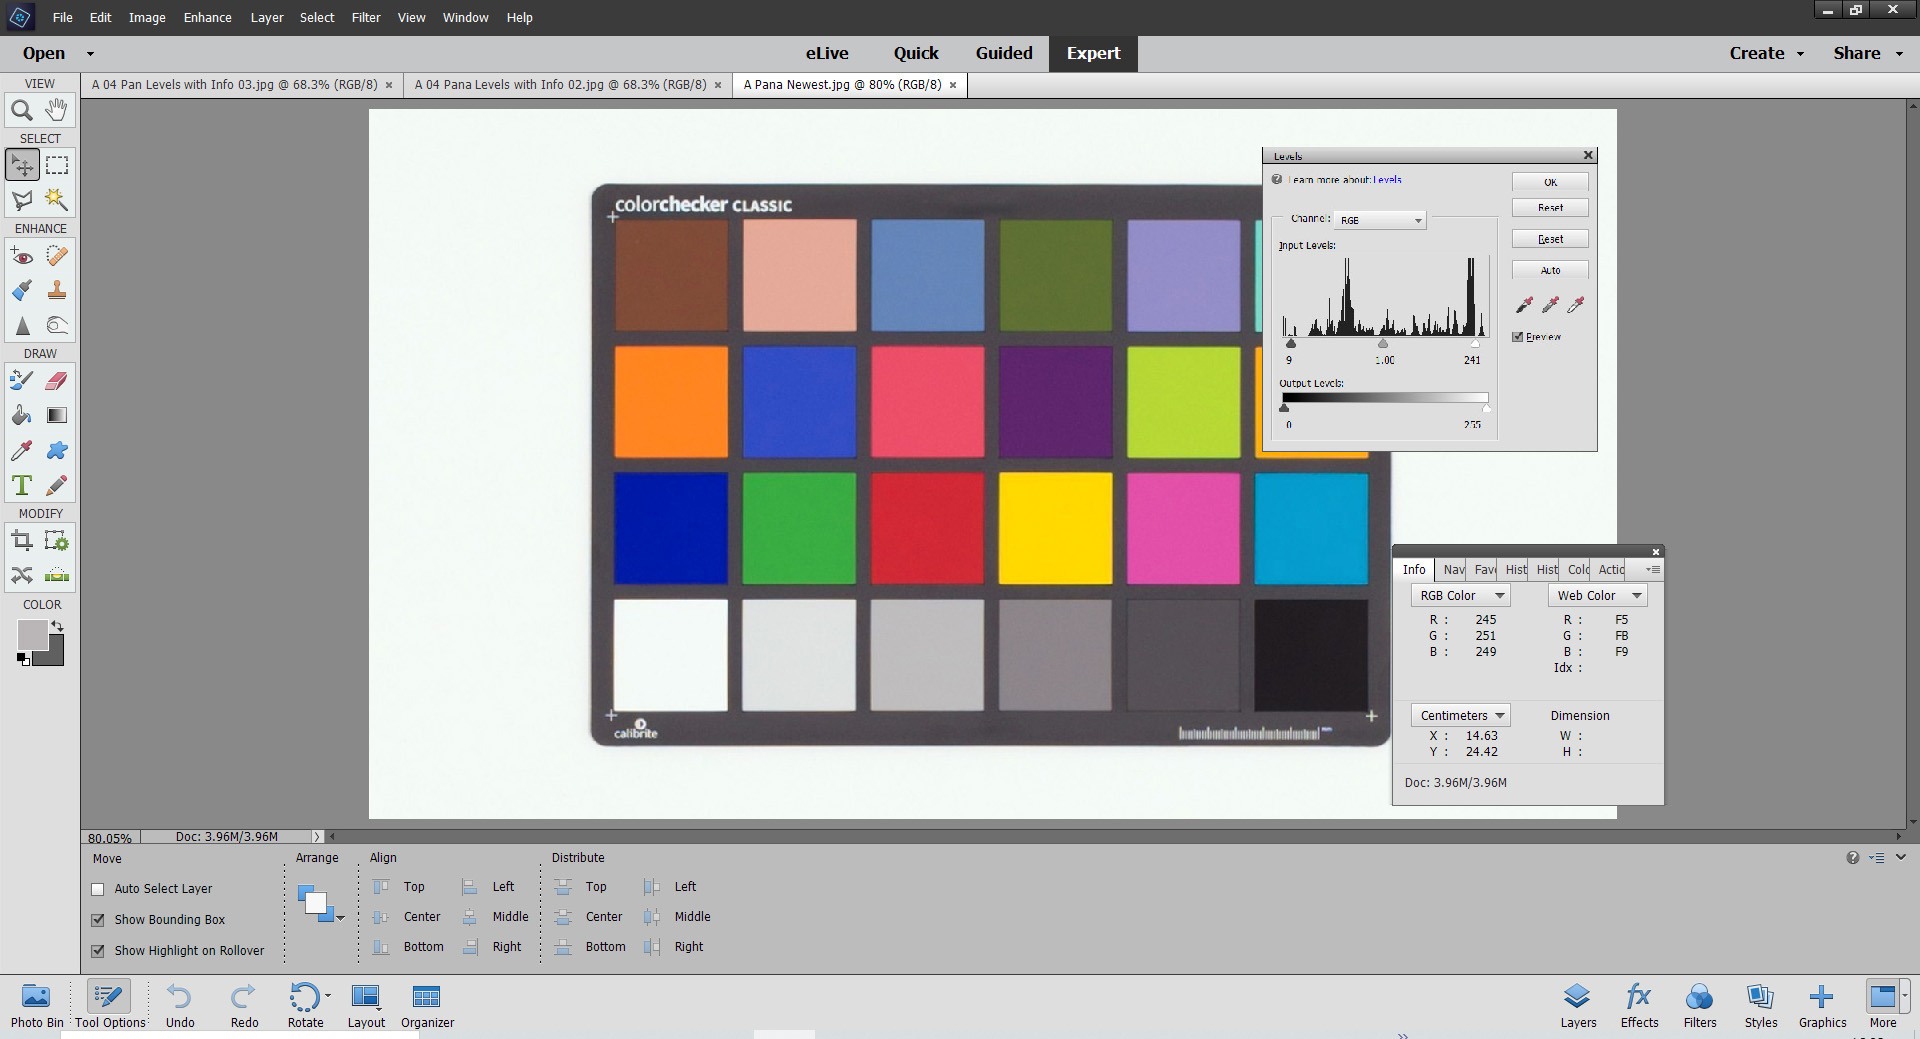Screen dimensions: 1920x1039
Task: Choose the Rectangular Marquee tool
Action: click(57, 165)
